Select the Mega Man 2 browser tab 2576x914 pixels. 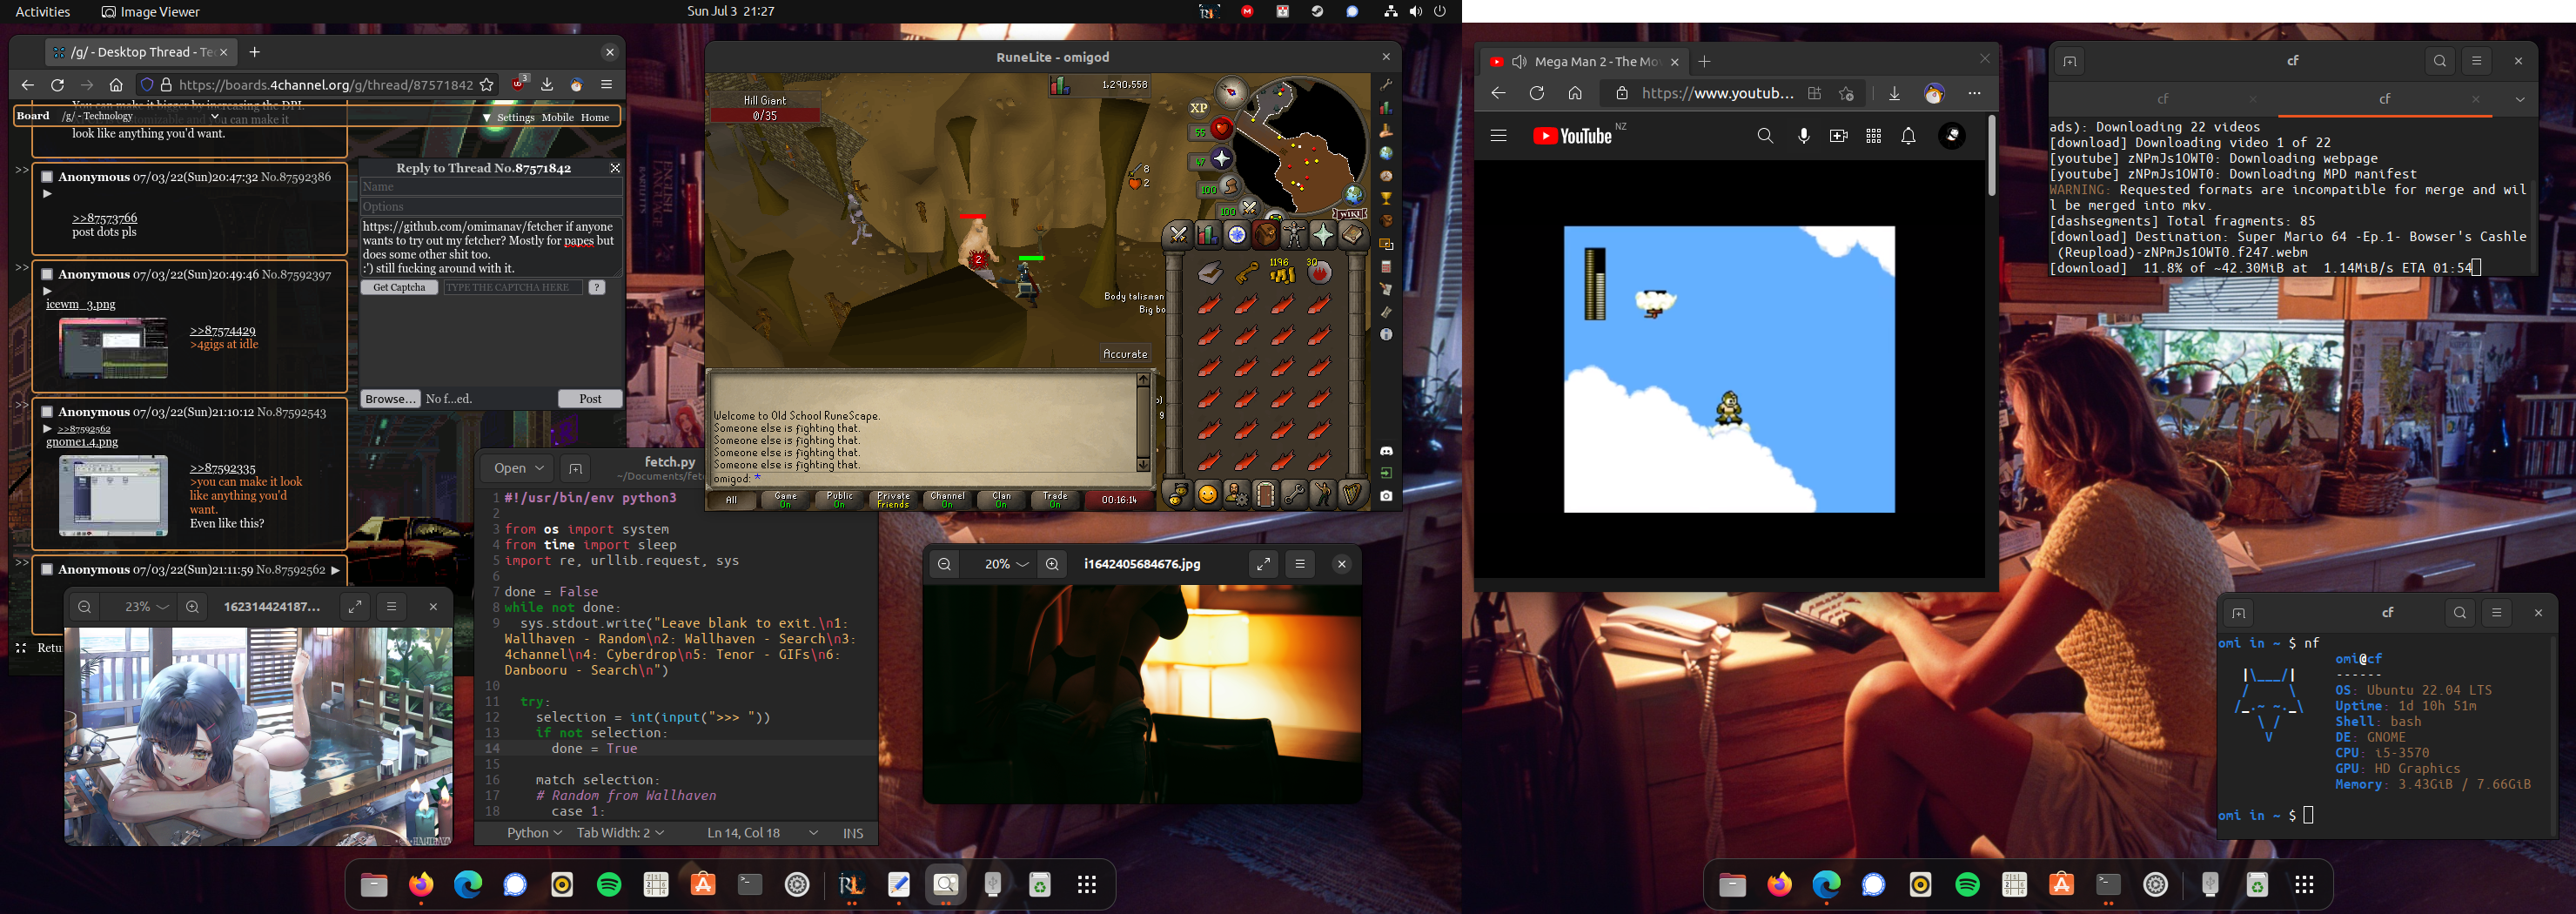click(x=1585, y=62)
